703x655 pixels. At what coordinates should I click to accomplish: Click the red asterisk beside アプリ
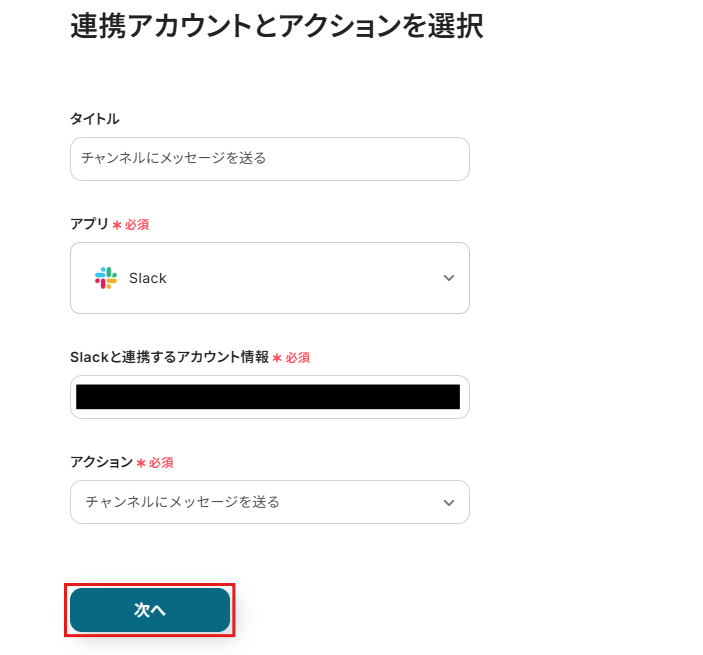[x=117, y=225]
